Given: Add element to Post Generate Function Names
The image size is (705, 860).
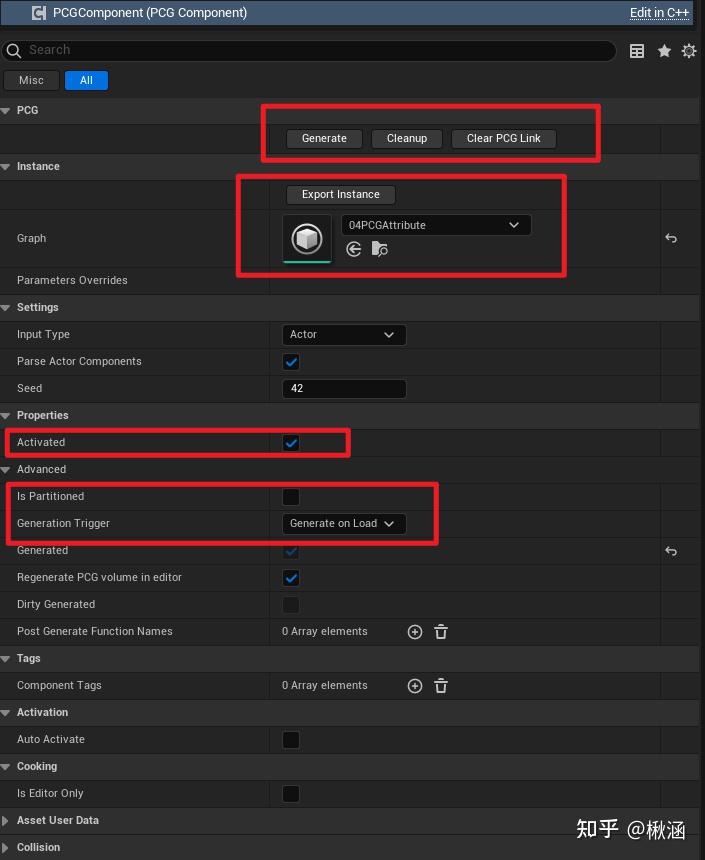Looking at the screenshot, I should point(415,632).
